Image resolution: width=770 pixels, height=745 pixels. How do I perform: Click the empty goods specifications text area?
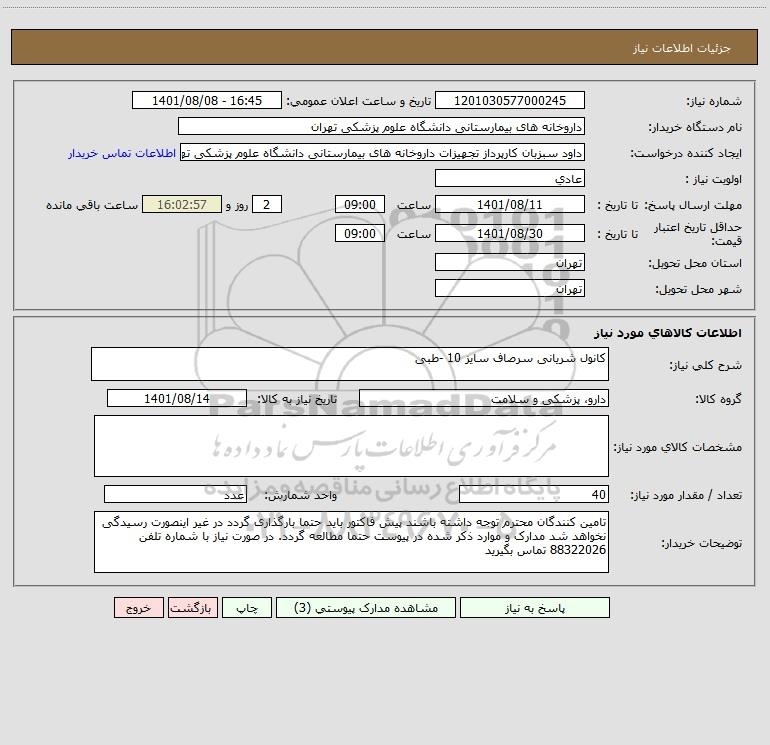coord(351,446)
